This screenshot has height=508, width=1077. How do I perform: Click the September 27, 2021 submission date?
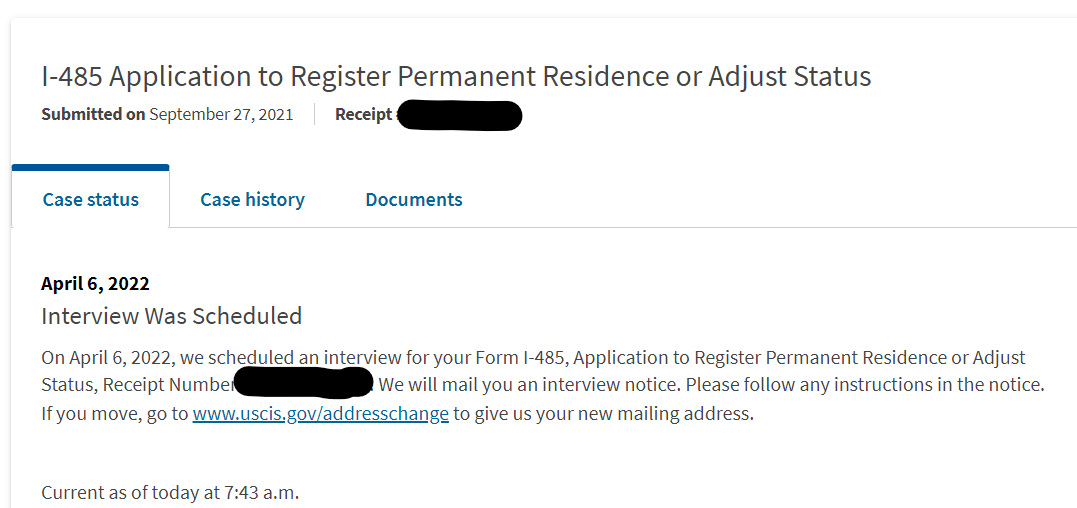(221, 114)
